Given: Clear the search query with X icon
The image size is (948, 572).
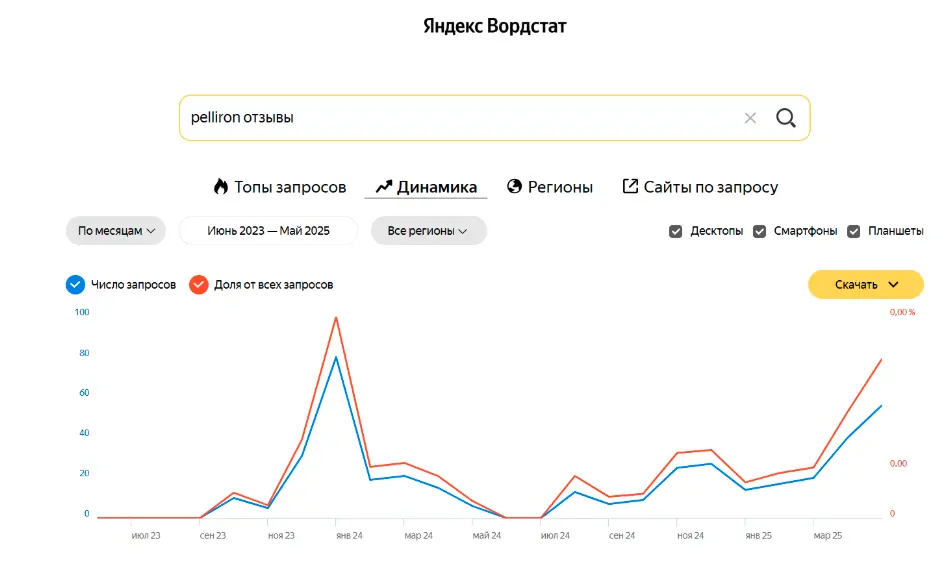Looking at the screenshot, I should pyautogui.click(x=750, y=118).
